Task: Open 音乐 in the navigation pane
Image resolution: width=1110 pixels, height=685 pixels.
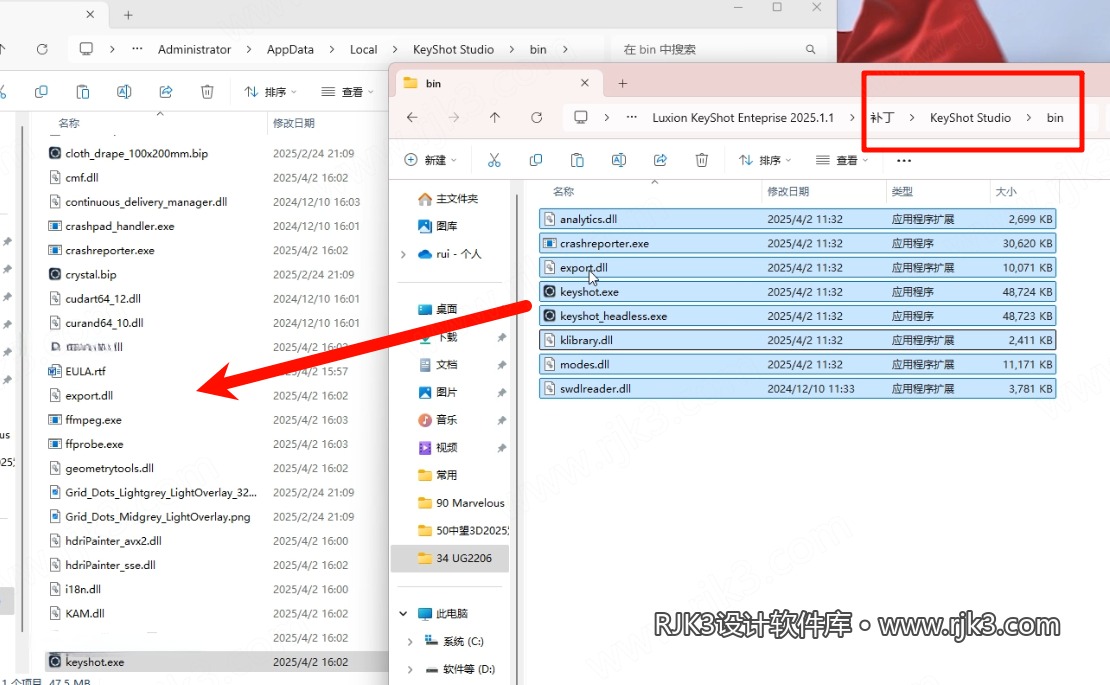Action: coord(438,420)
